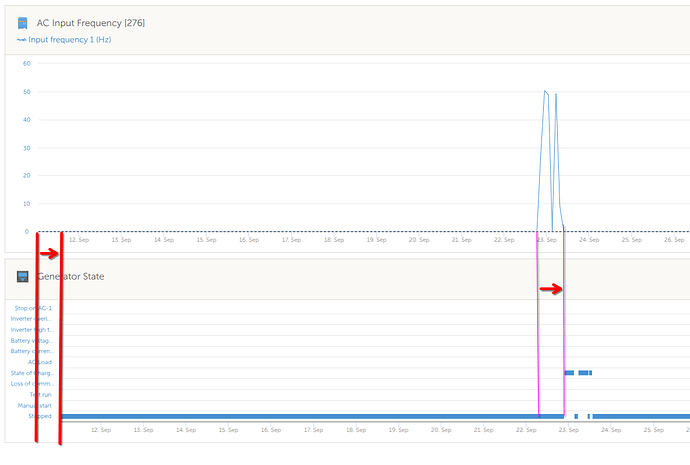
Task: Click the 17. Sep tick on frequency chart
Action: pos(292,240)
